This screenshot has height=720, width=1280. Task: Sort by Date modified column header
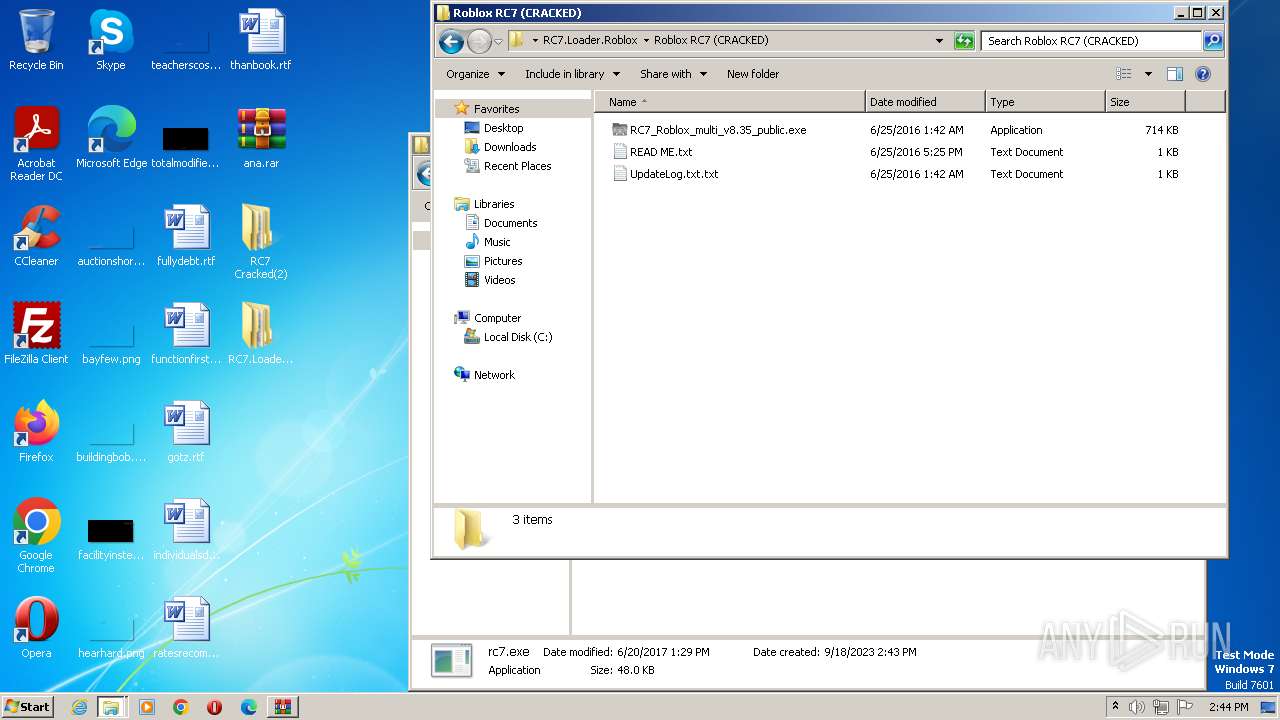[x=925, y=102]
